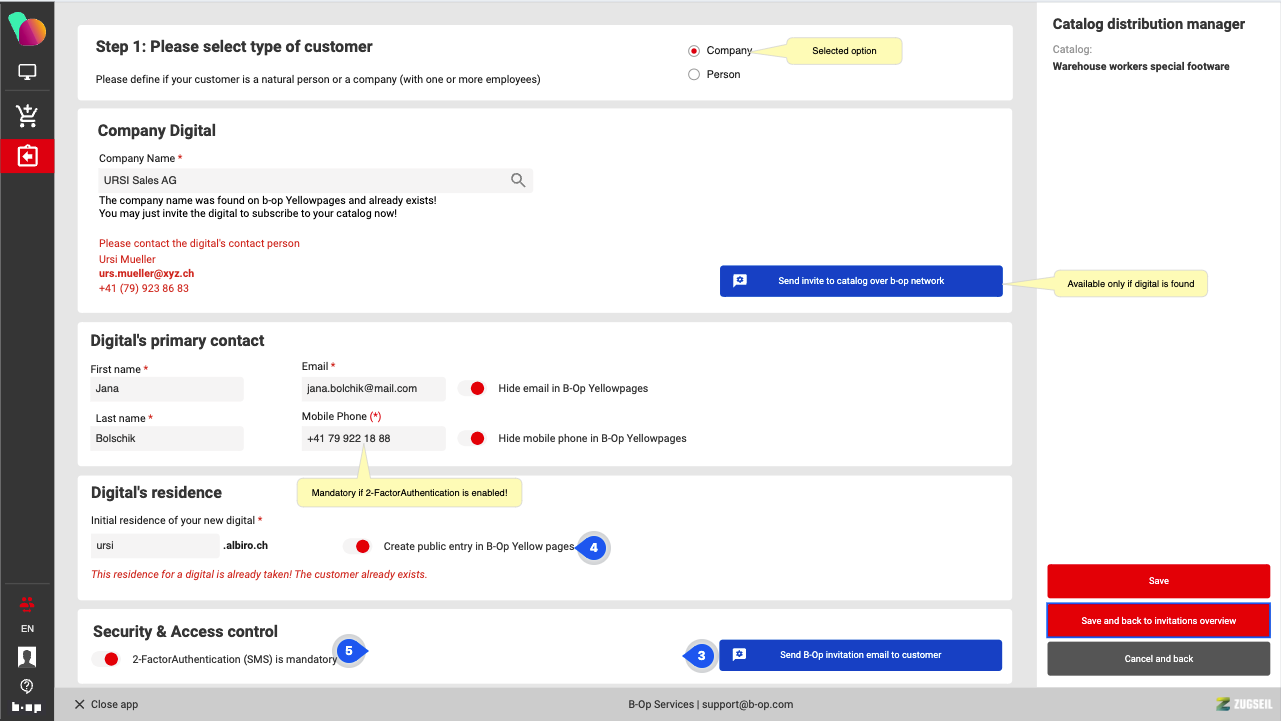Click the add-to-cart icon in sidebar
The image size is (1281, 721).
[27, 116]
